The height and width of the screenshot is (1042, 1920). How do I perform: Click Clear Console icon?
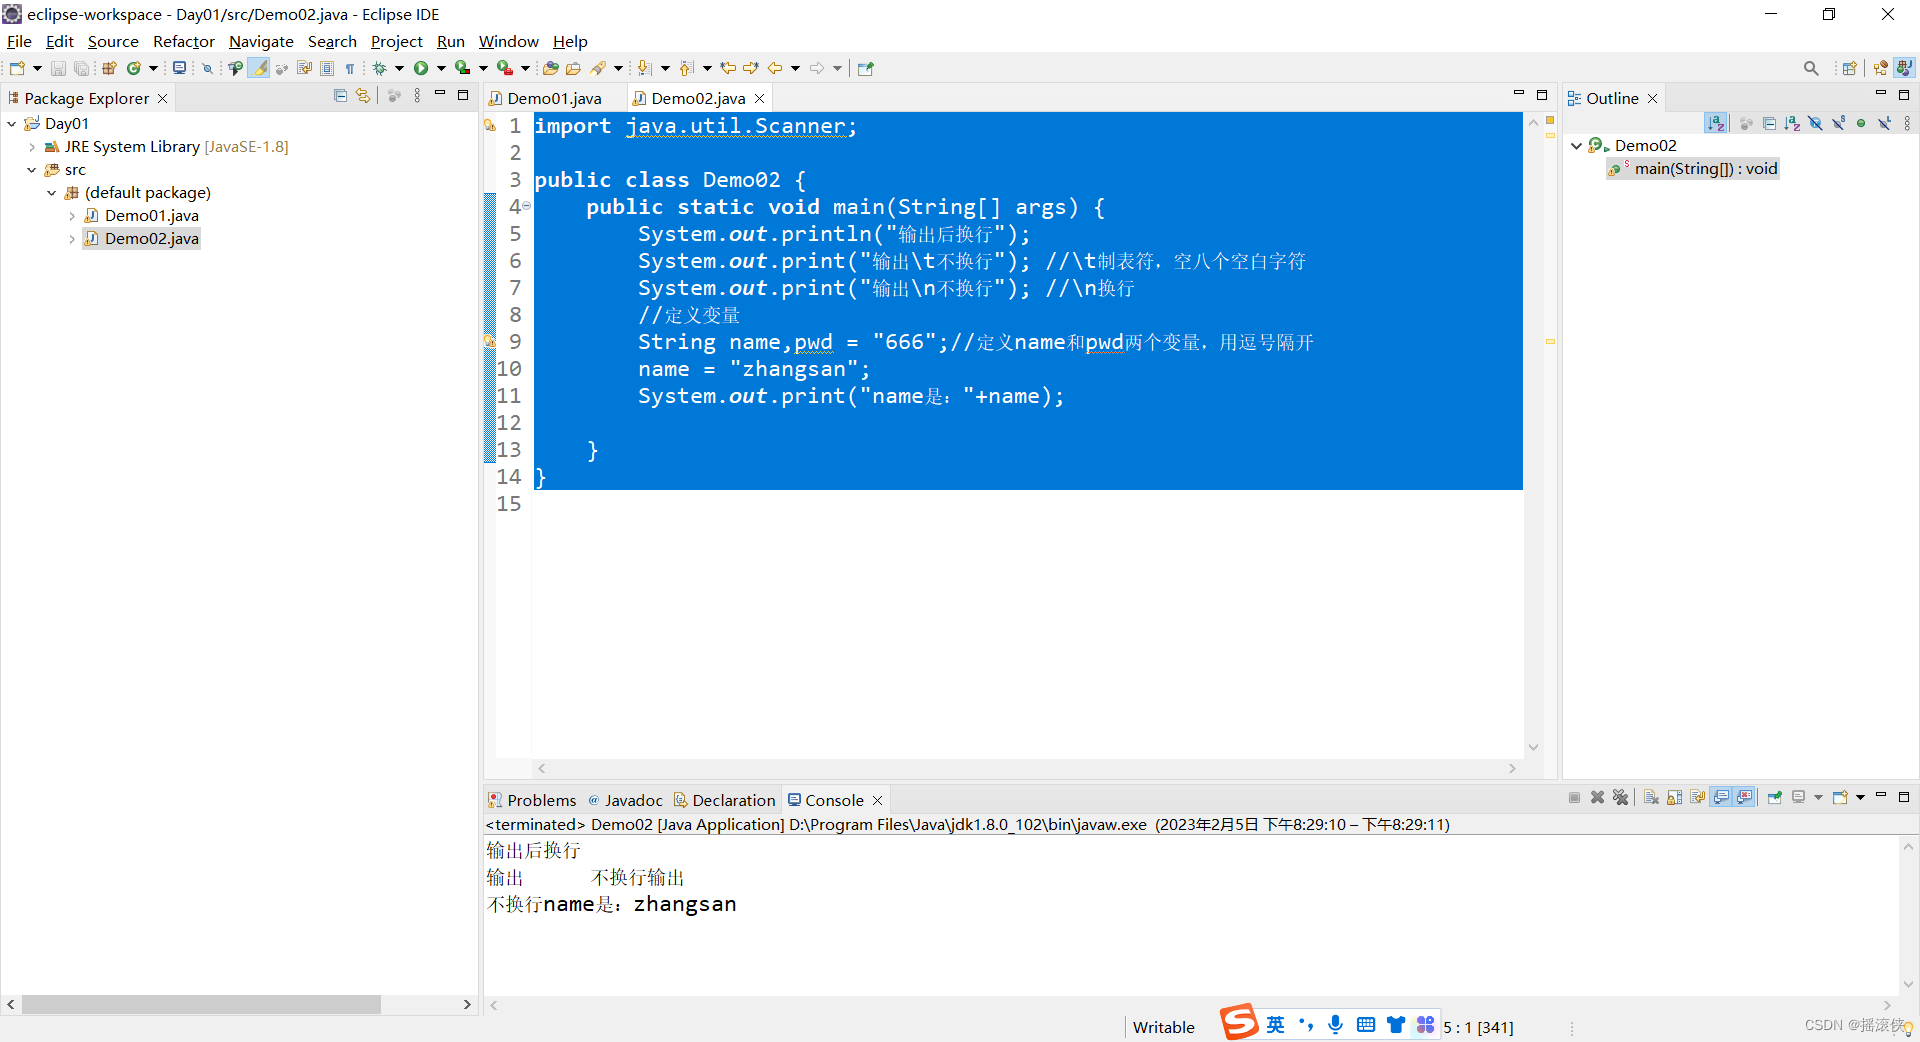point(1651,797)
